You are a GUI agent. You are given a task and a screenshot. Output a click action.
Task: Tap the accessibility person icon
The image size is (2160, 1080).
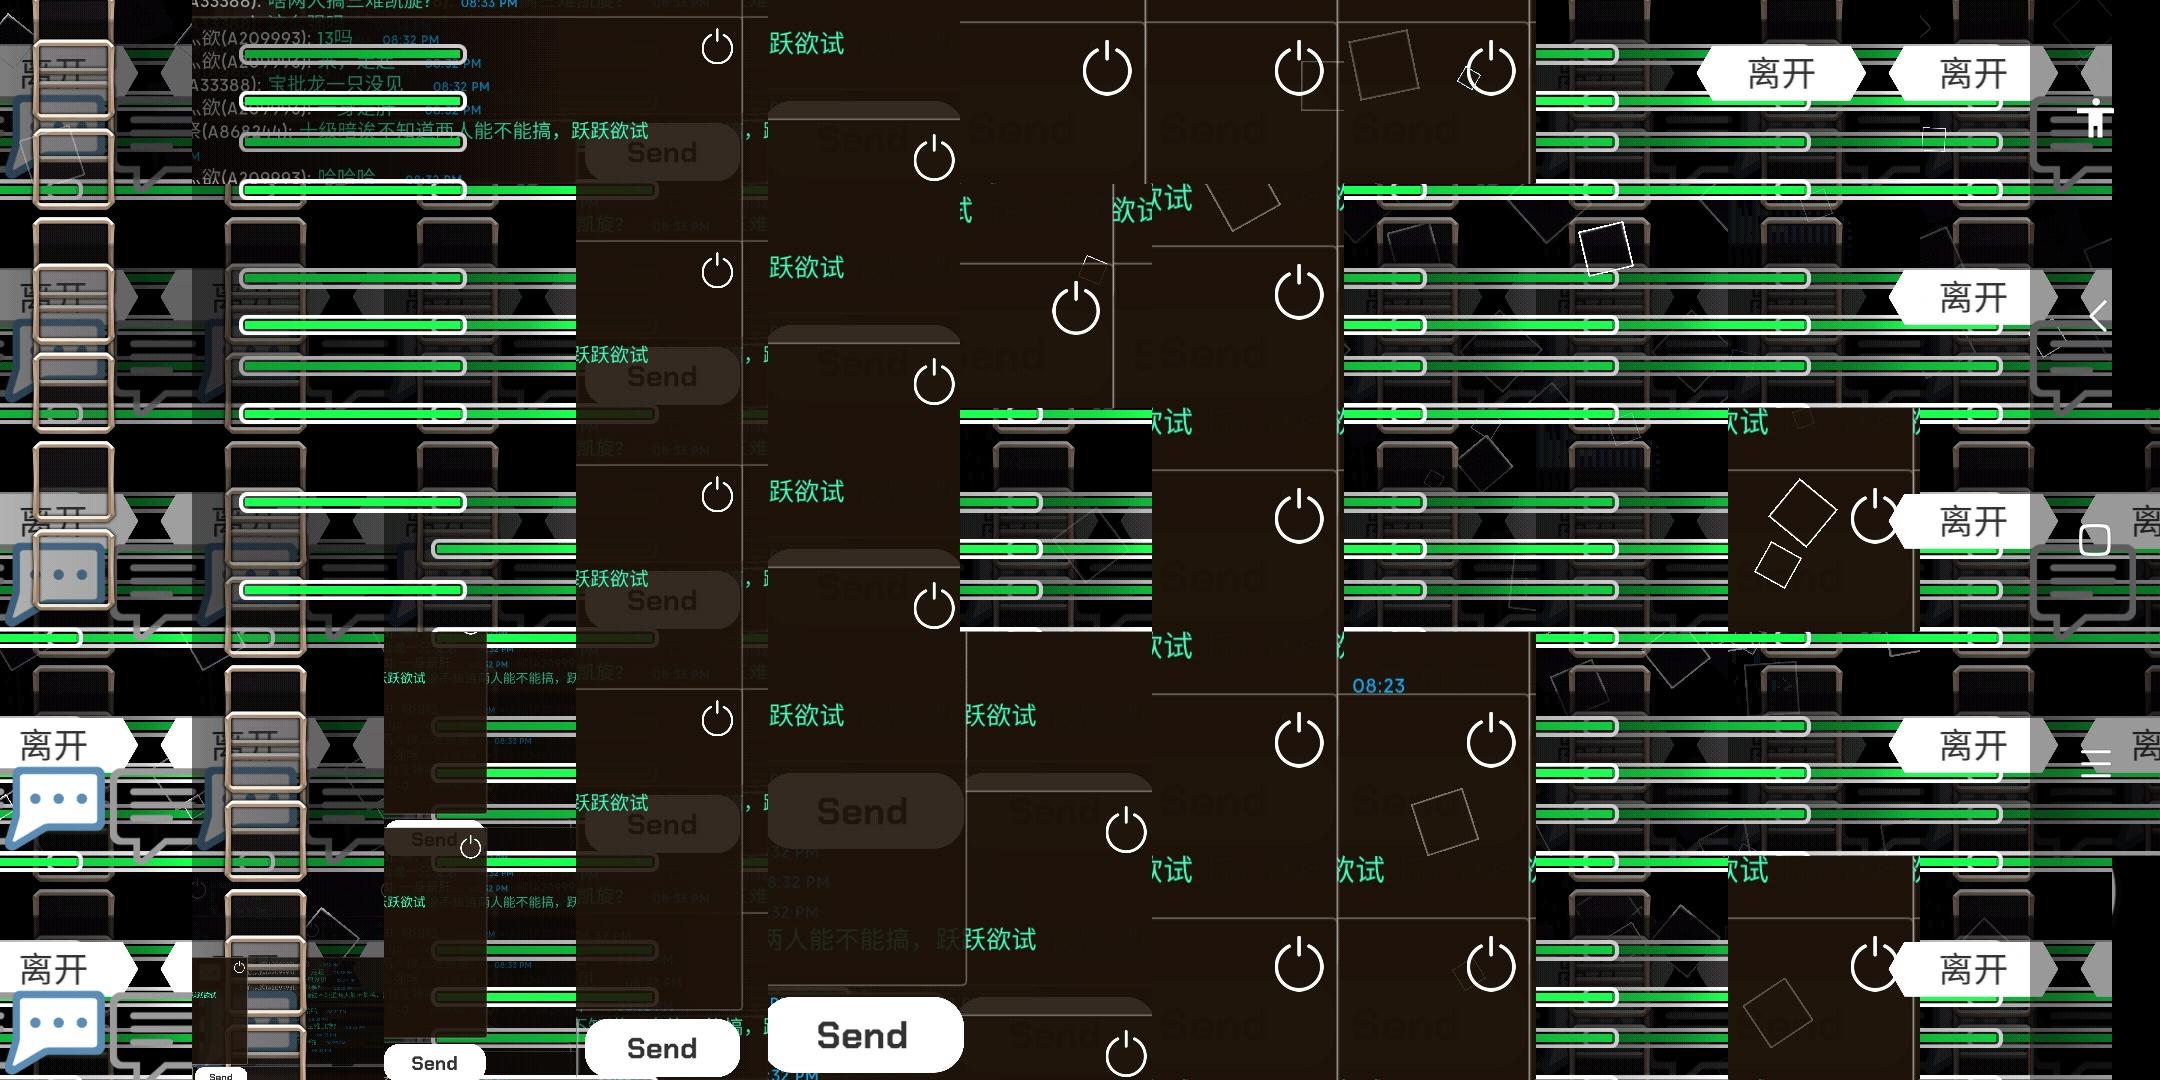click(x=2095, y=118)
